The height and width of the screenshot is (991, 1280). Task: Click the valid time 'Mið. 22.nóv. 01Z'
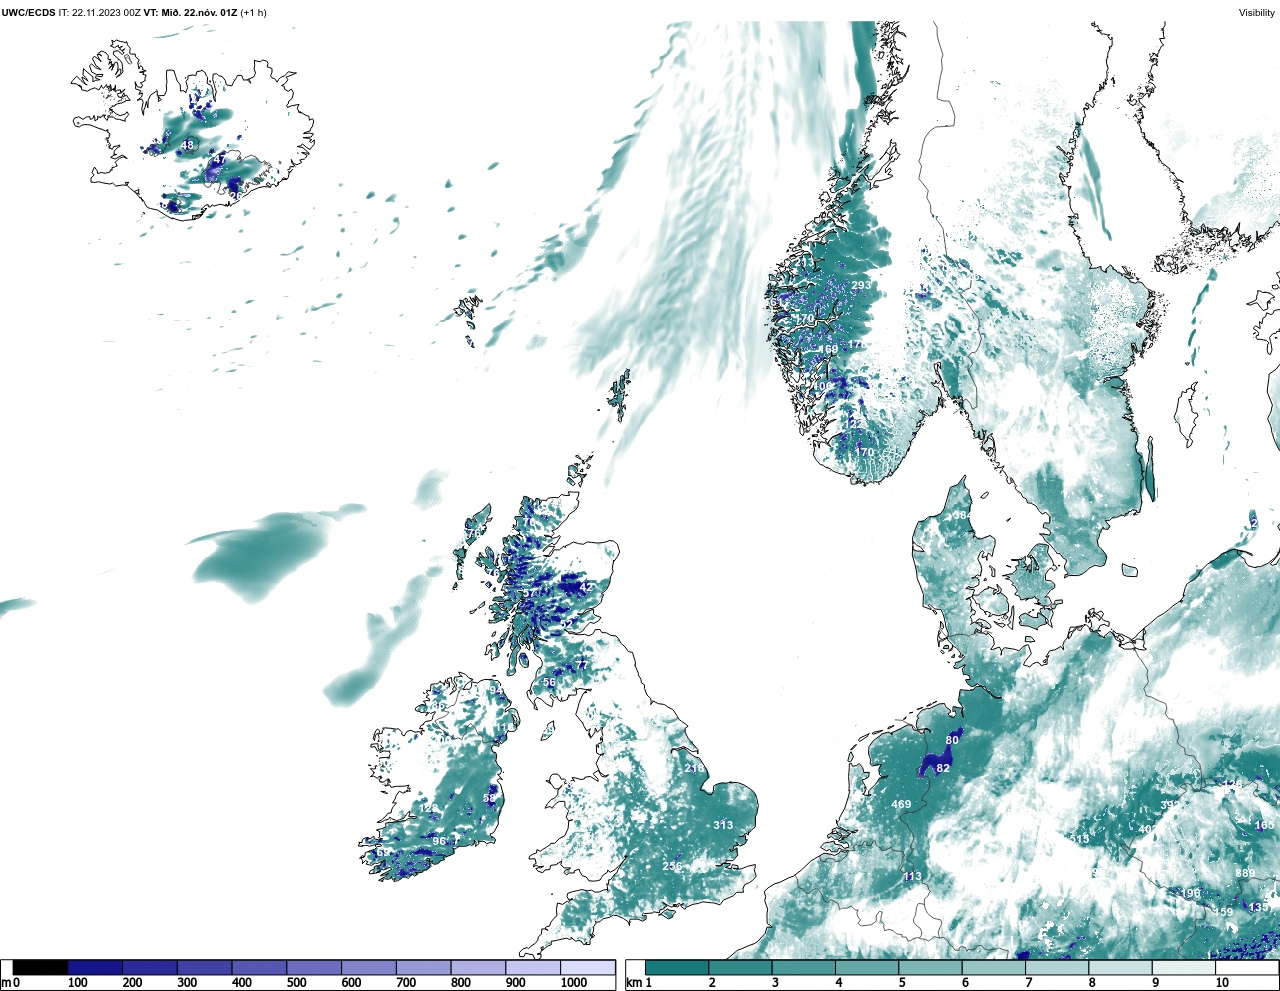[199, 13]
